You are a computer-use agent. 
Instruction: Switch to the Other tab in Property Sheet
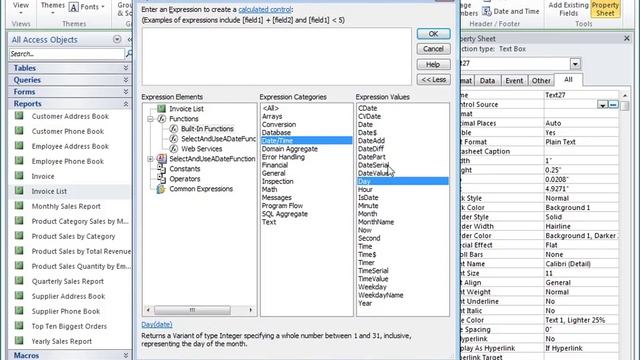click(541, 80)
